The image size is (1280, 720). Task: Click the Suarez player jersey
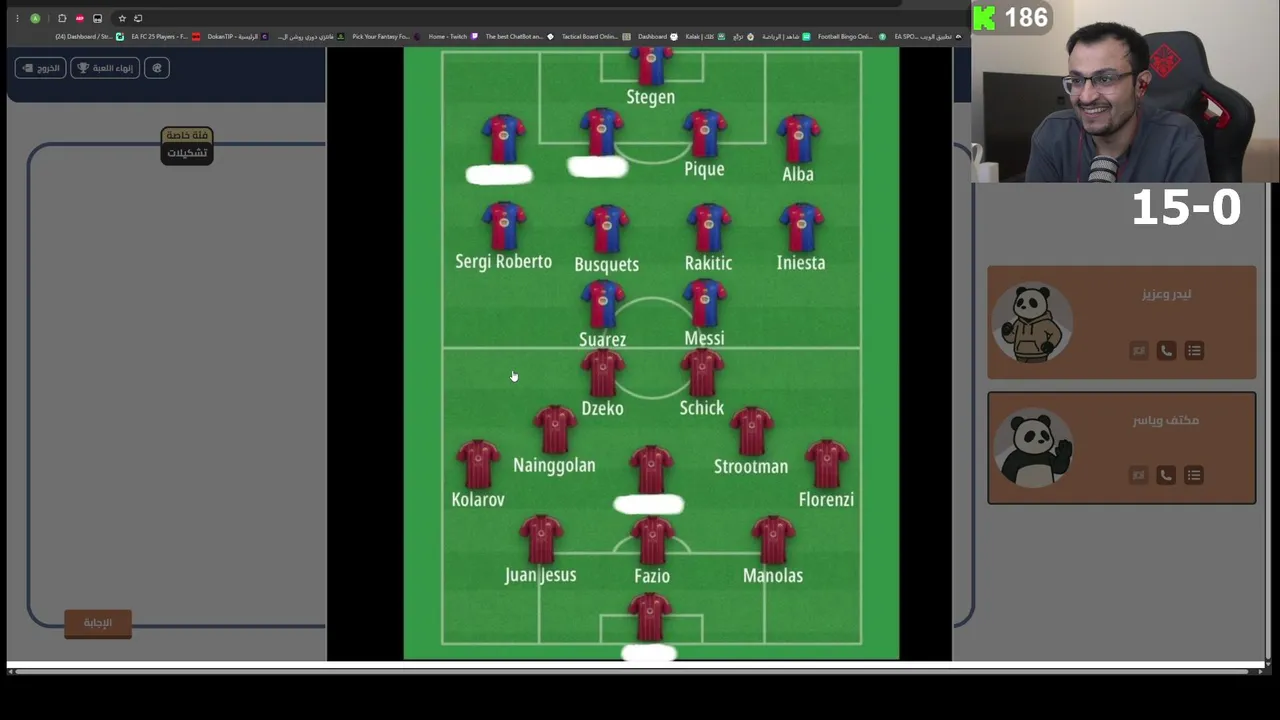coord(602,305)
